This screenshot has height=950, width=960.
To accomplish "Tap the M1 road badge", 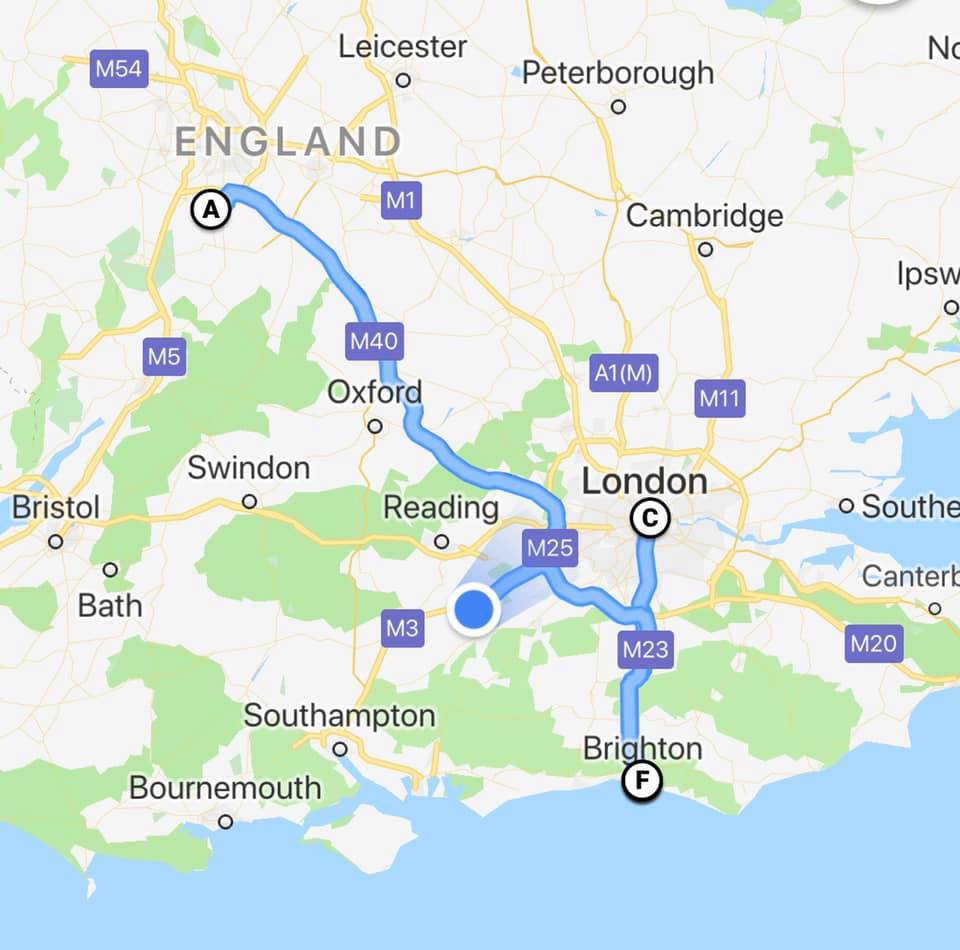I will click(x=401, y=200).
